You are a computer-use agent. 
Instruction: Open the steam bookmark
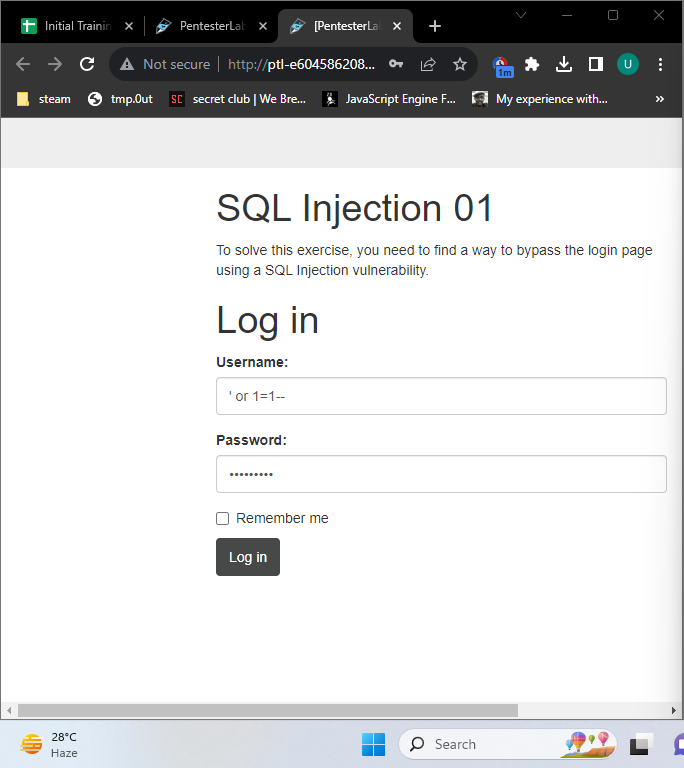pyautogui.click(x=44, y=99)
